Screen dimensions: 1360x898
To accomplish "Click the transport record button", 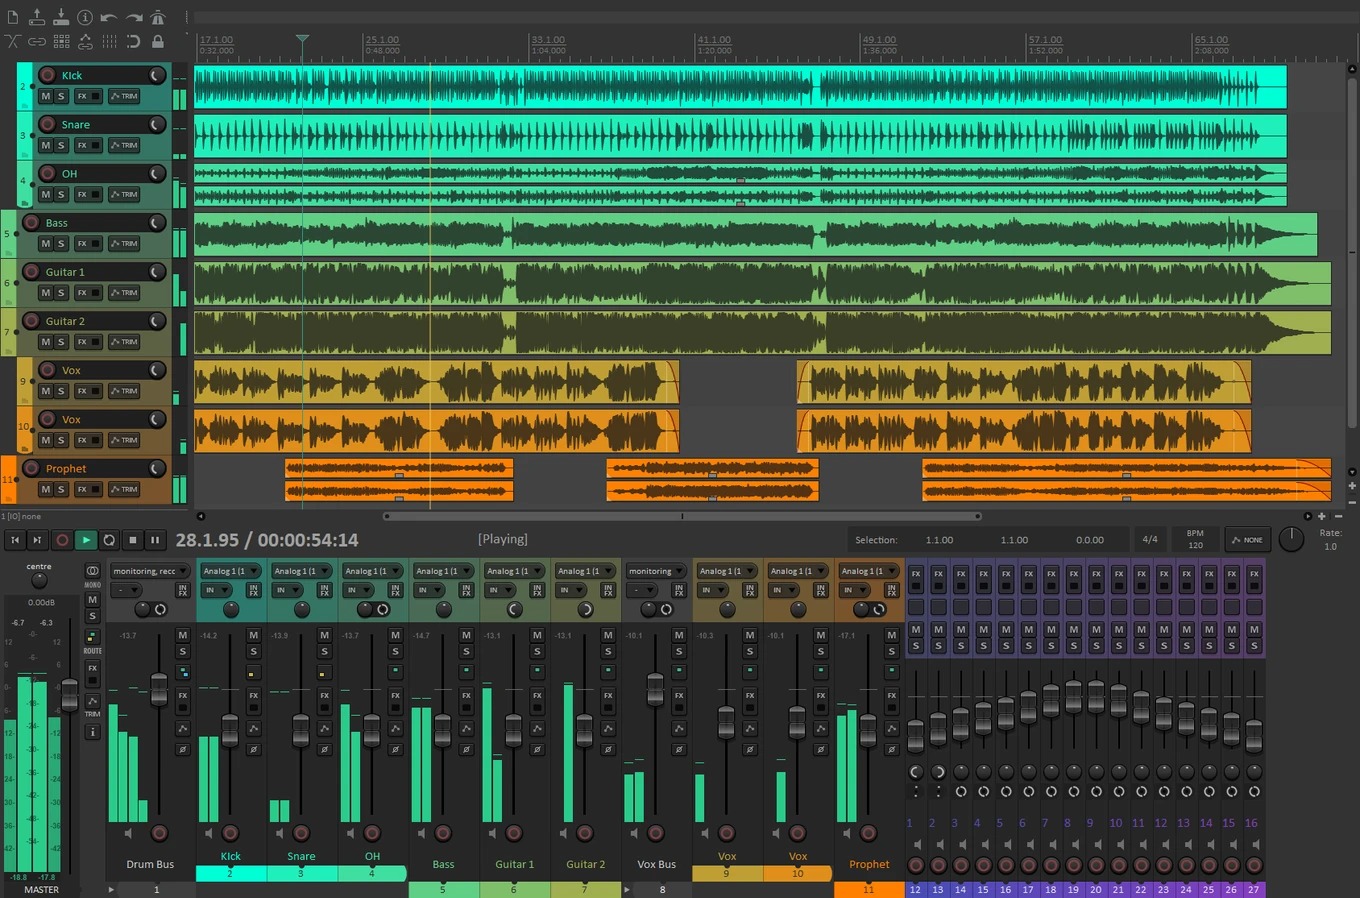I will click(62, 540).
